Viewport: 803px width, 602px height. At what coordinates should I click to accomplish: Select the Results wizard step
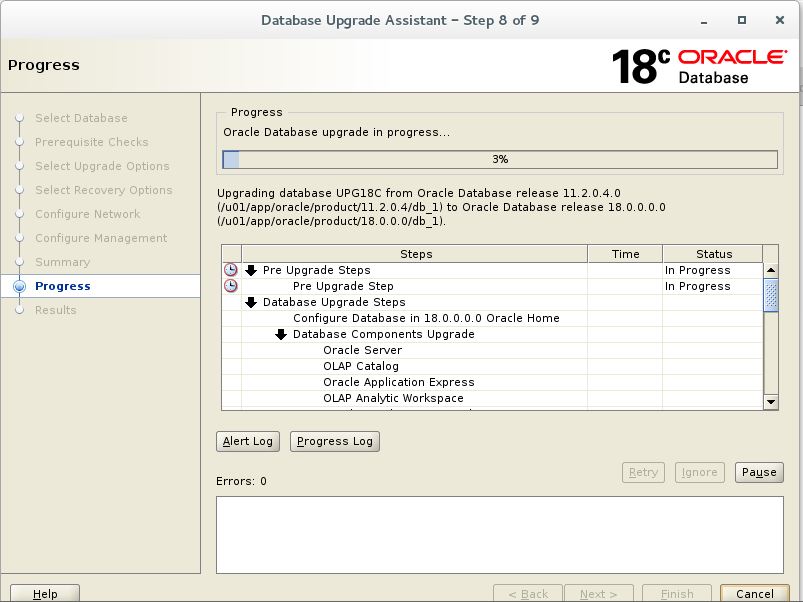[x=55, y=310]
